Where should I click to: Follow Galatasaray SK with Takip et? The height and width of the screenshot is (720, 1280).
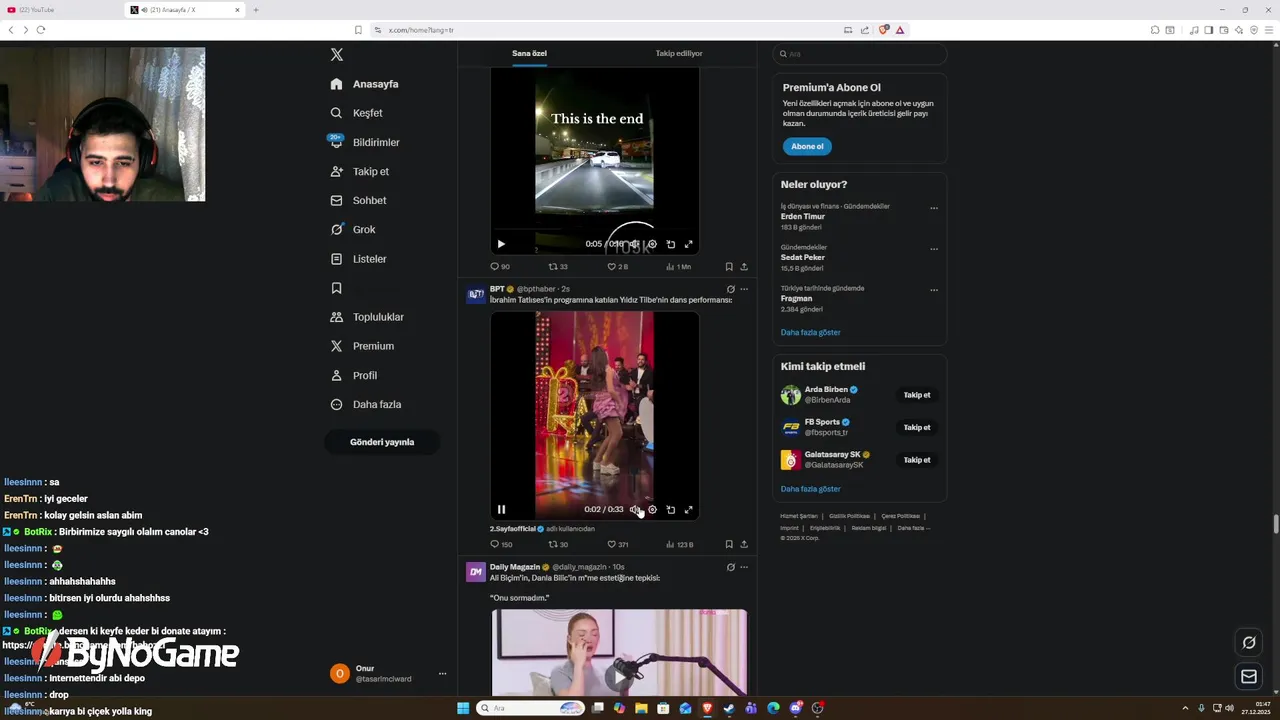click(x=917, y=460)
